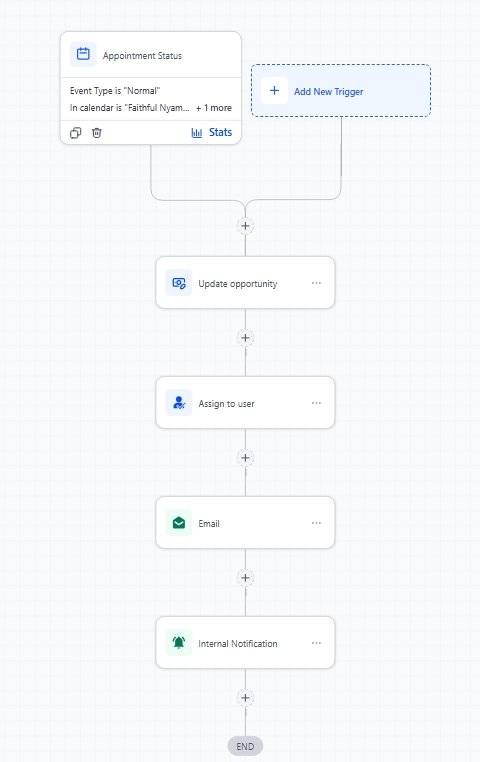Open three-dot menu on Email step
The width and height of the screenshot is (480, 762).
[x=316, y=523]
